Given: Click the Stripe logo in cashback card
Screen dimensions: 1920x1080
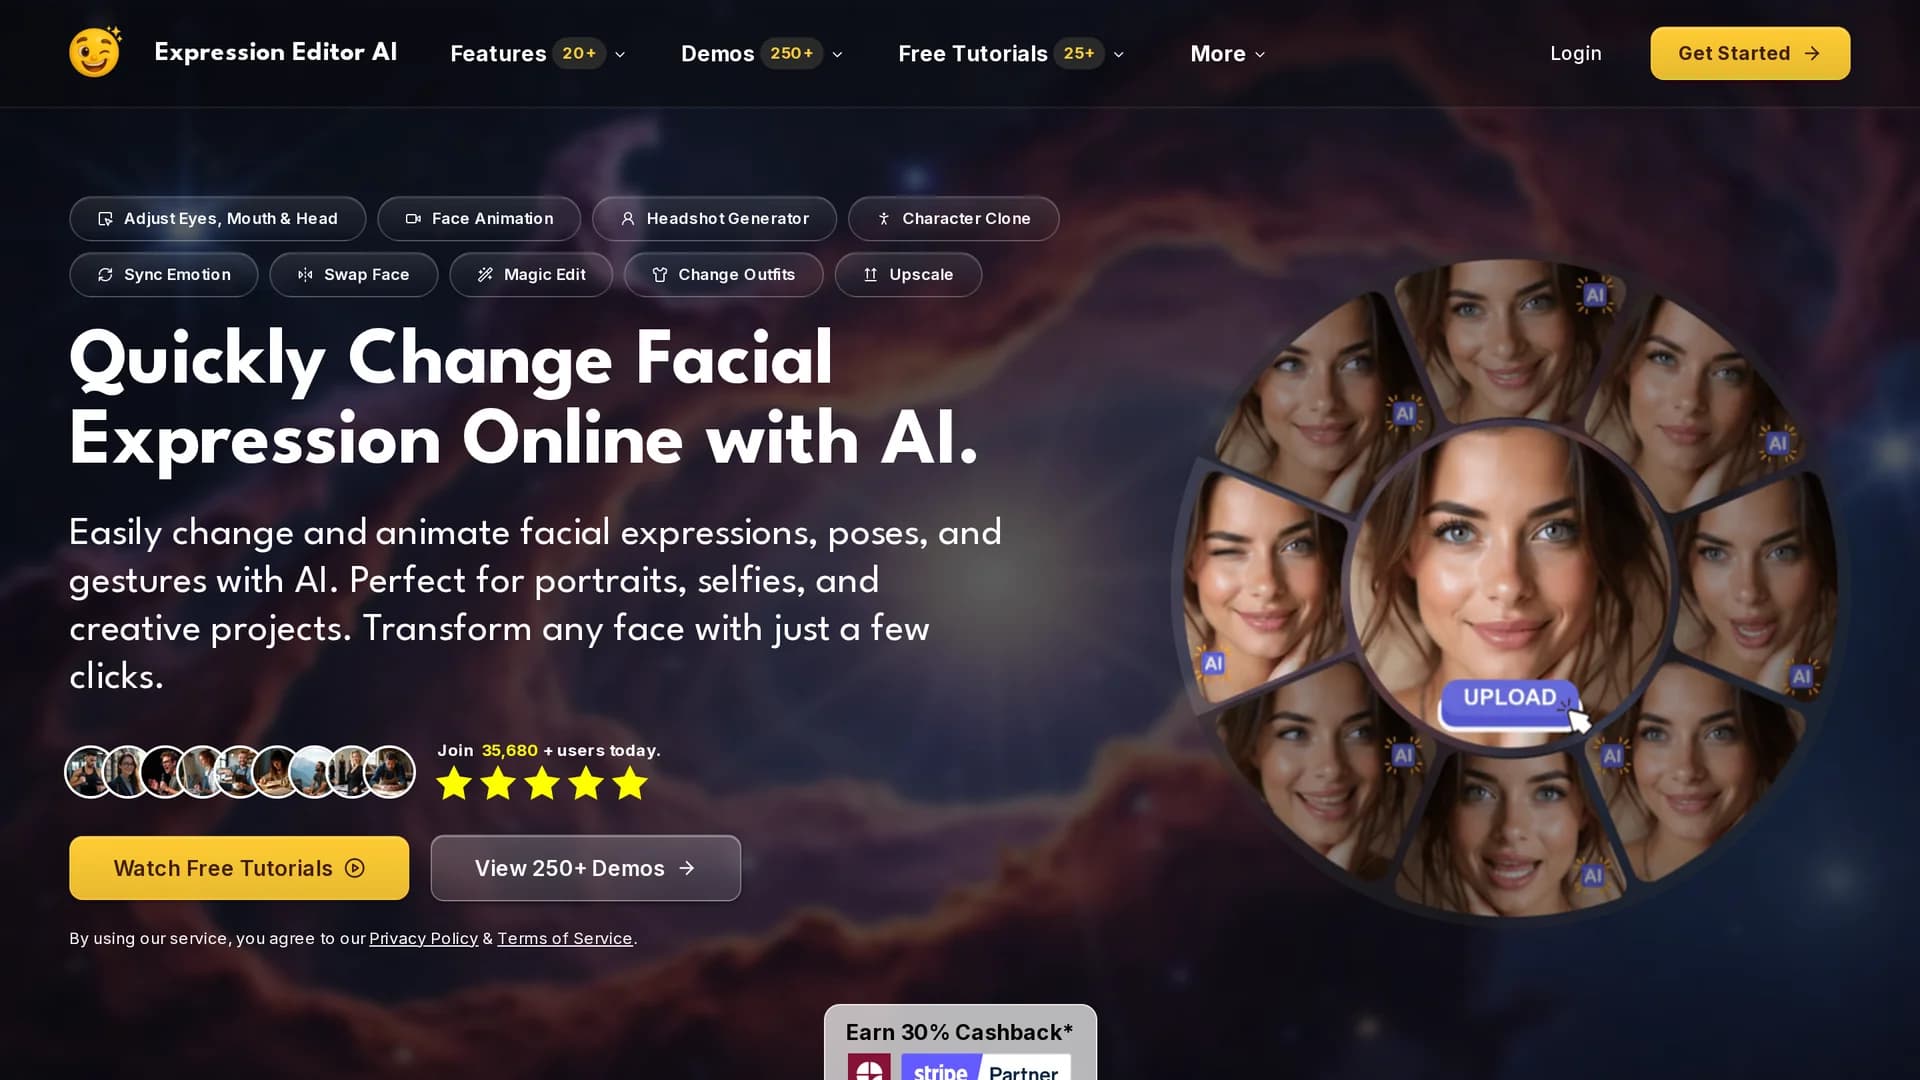Looking at the screenshot, I should point(940,1068).
